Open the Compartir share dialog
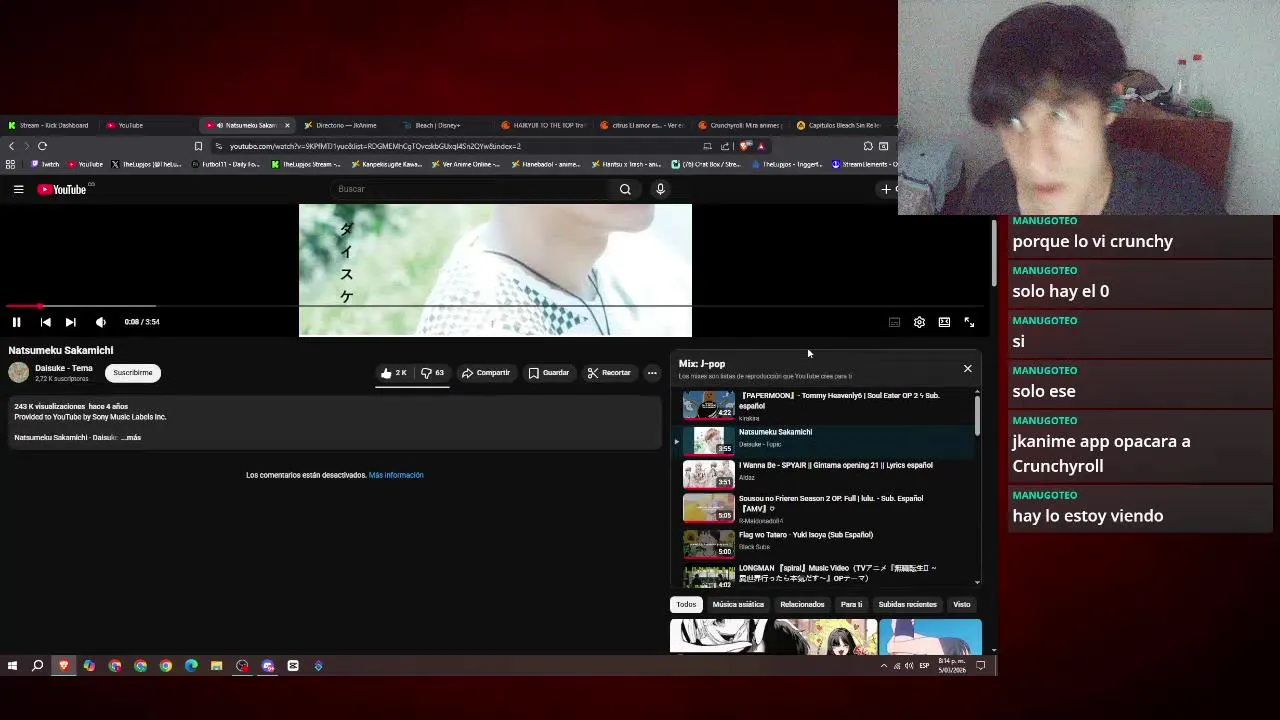1280x720 pixels. 486,373
